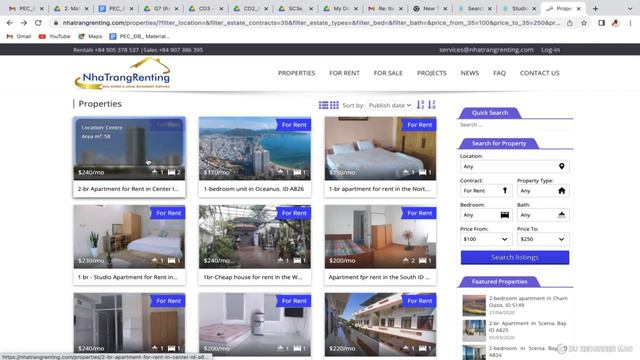Click the Search listings button

coord(515,258)
